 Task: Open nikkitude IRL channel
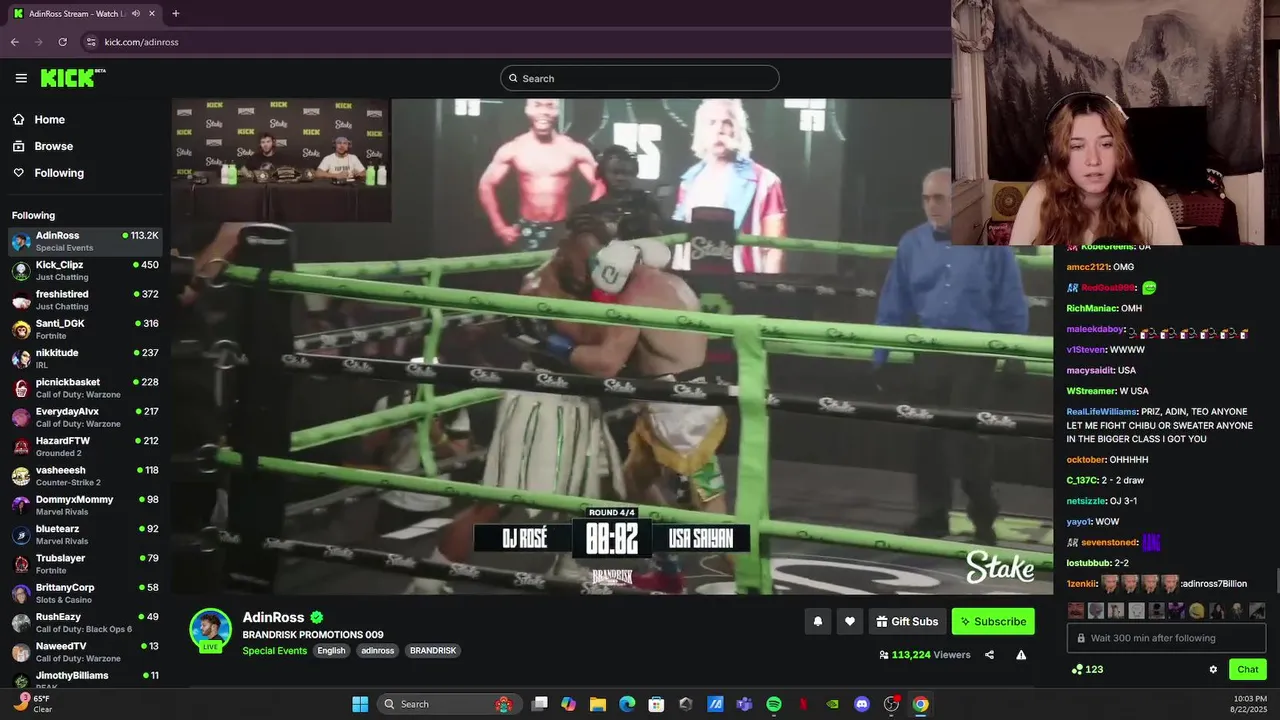pyautogui.click(x=85, y=358)
